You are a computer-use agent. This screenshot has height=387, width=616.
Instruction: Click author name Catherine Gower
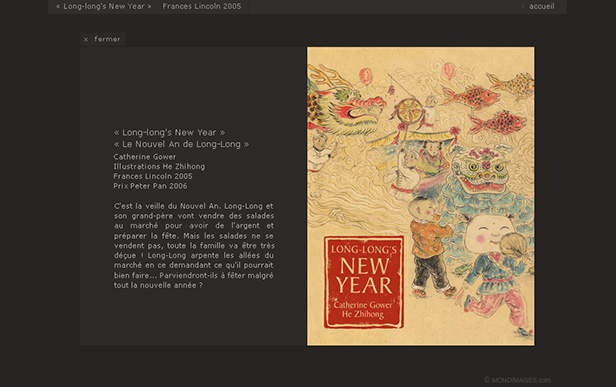tap(145, 156)
